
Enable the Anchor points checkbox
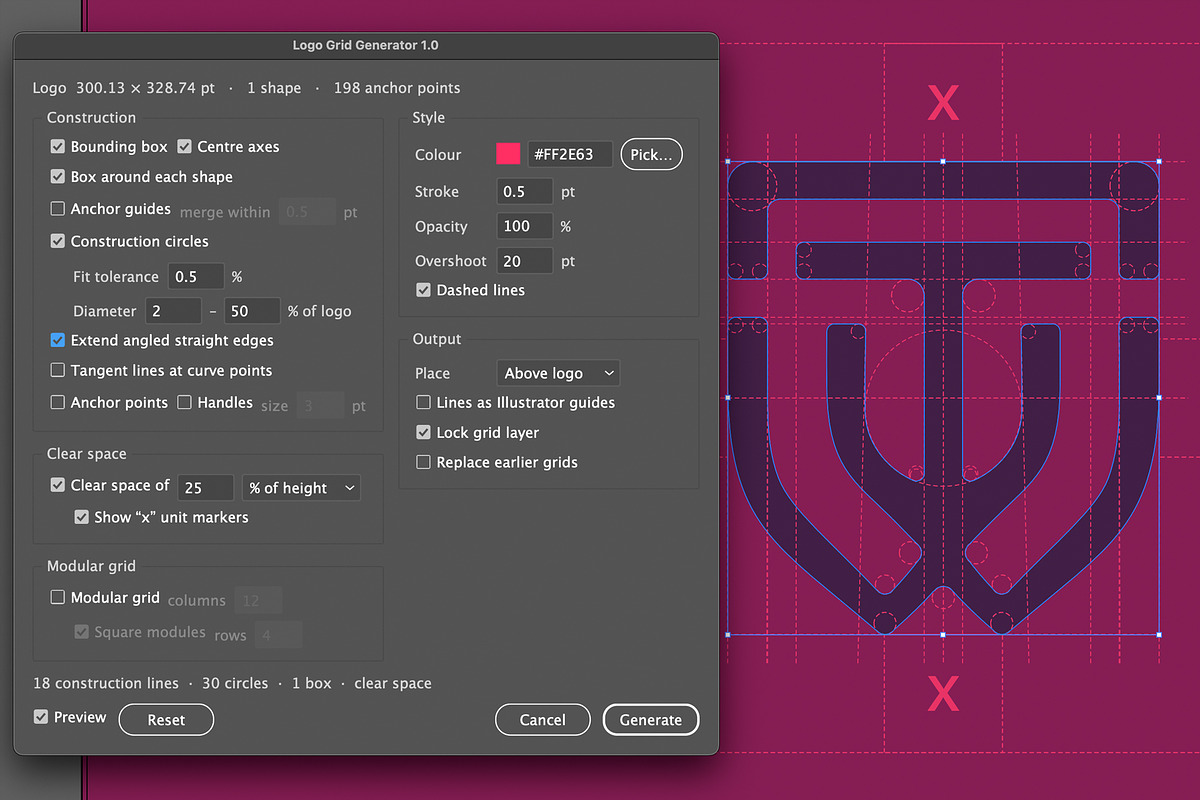(58, 402)
